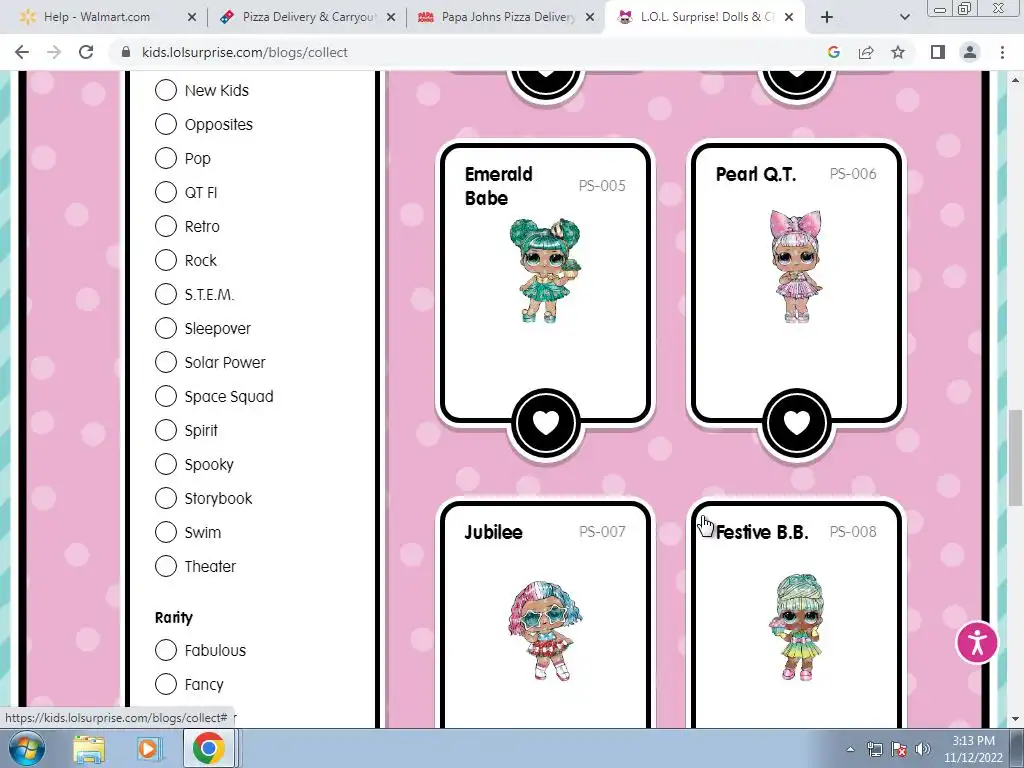
Task: Select the New Kids radio button
Action: 166,90
